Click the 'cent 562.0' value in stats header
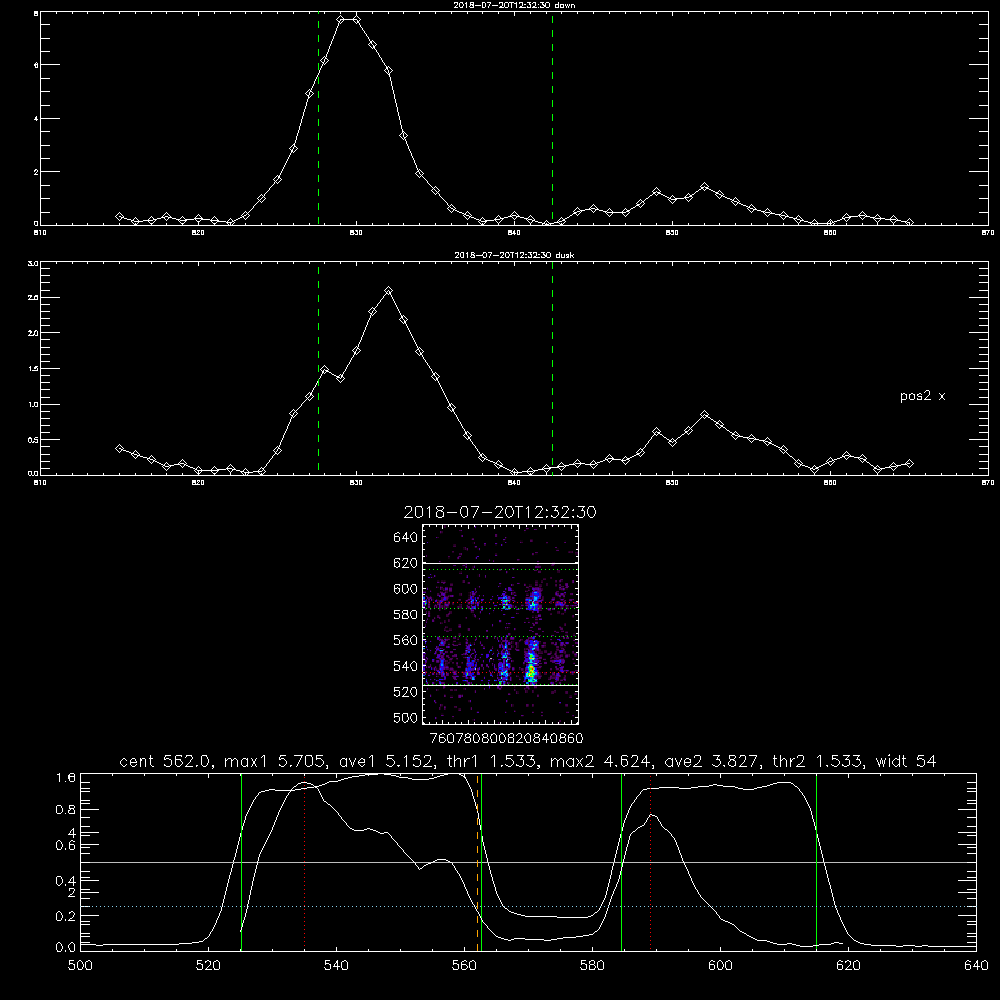This screenshot has height=1000, width=1000. pyautogui.click(x=165, y=761)
